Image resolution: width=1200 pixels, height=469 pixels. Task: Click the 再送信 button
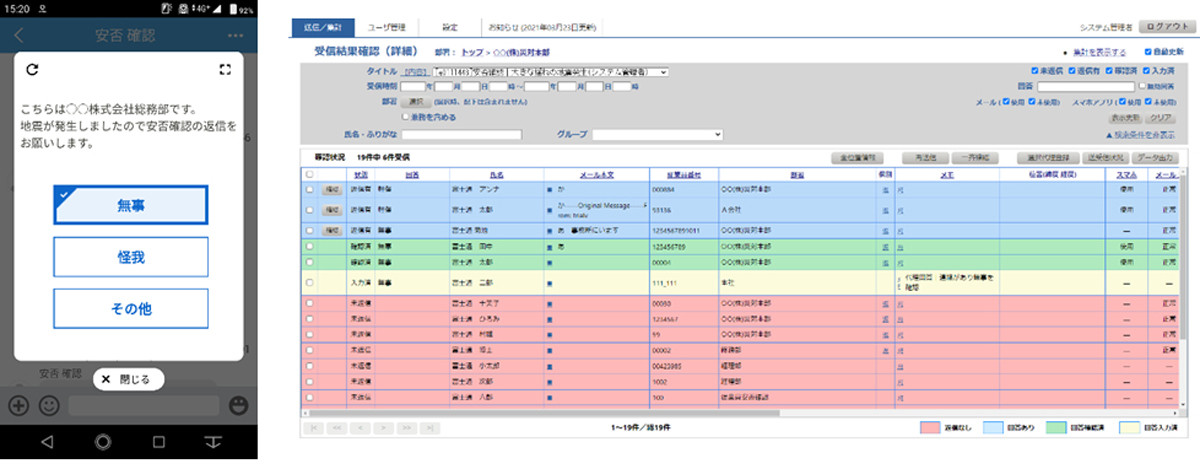coord(923,158)
